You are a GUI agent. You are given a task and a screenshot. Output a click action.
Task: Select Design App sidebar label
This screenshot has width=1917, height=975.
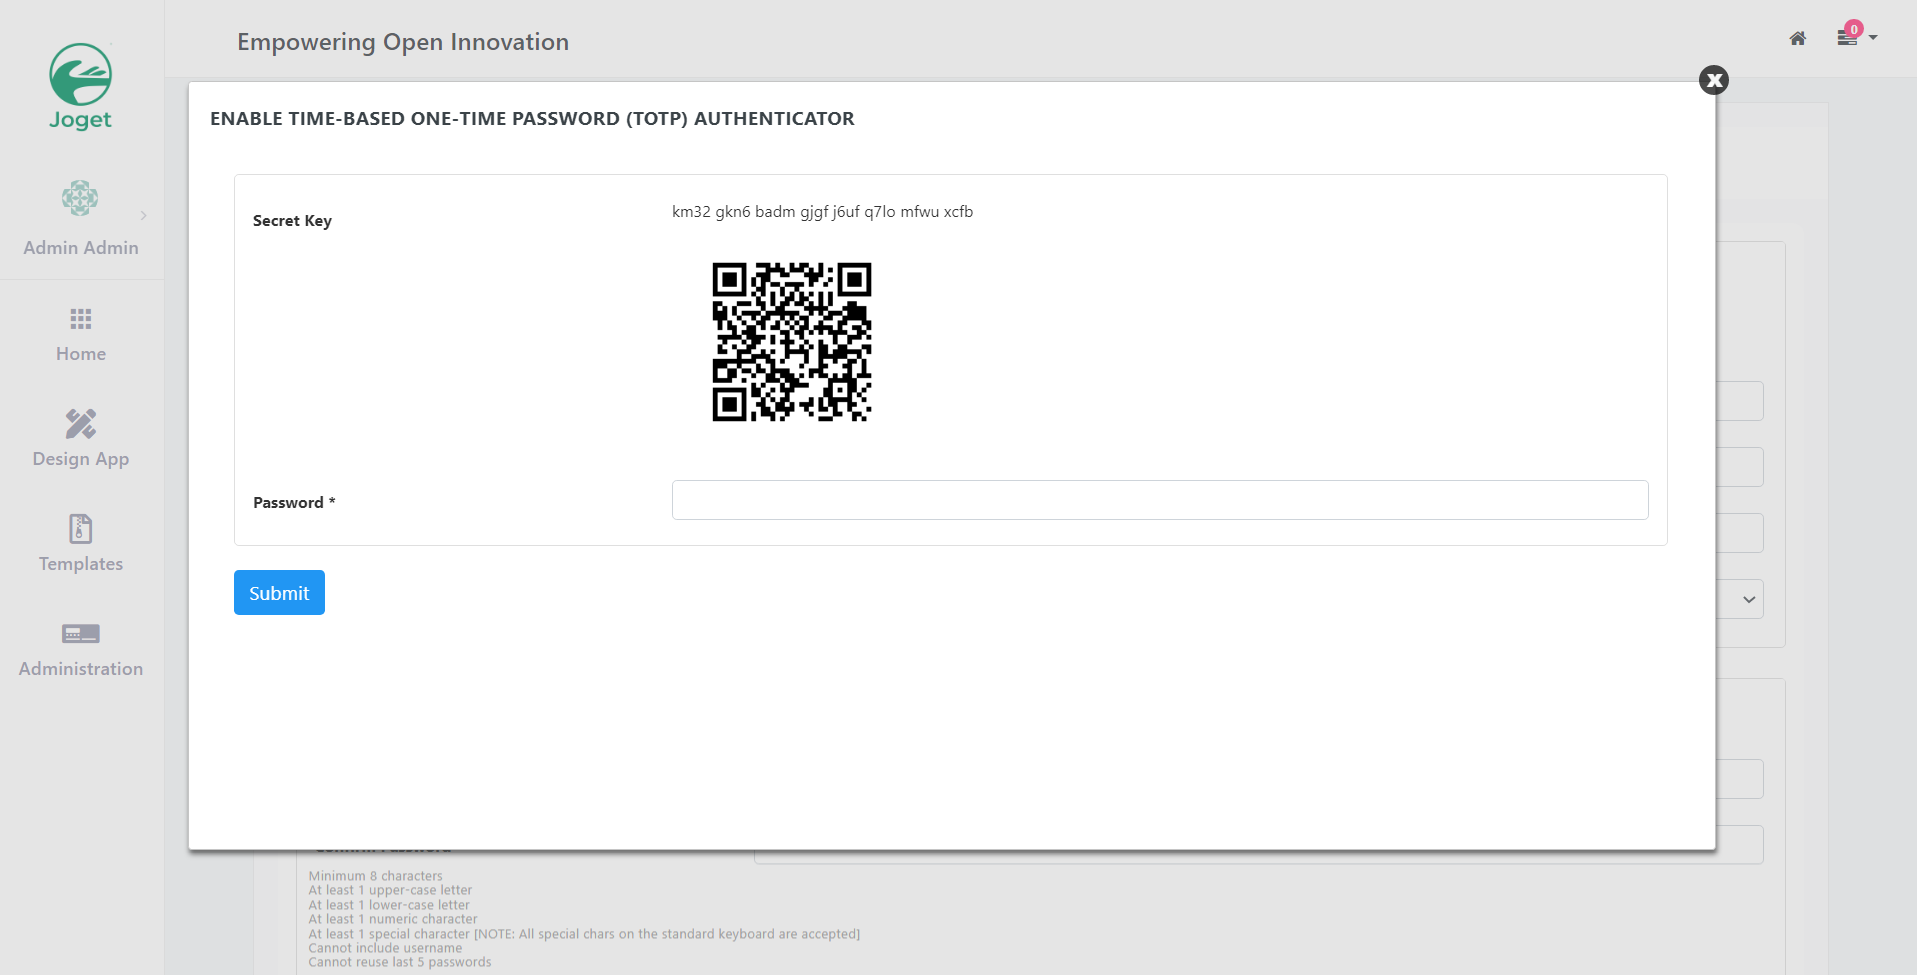tap(81, 459)
